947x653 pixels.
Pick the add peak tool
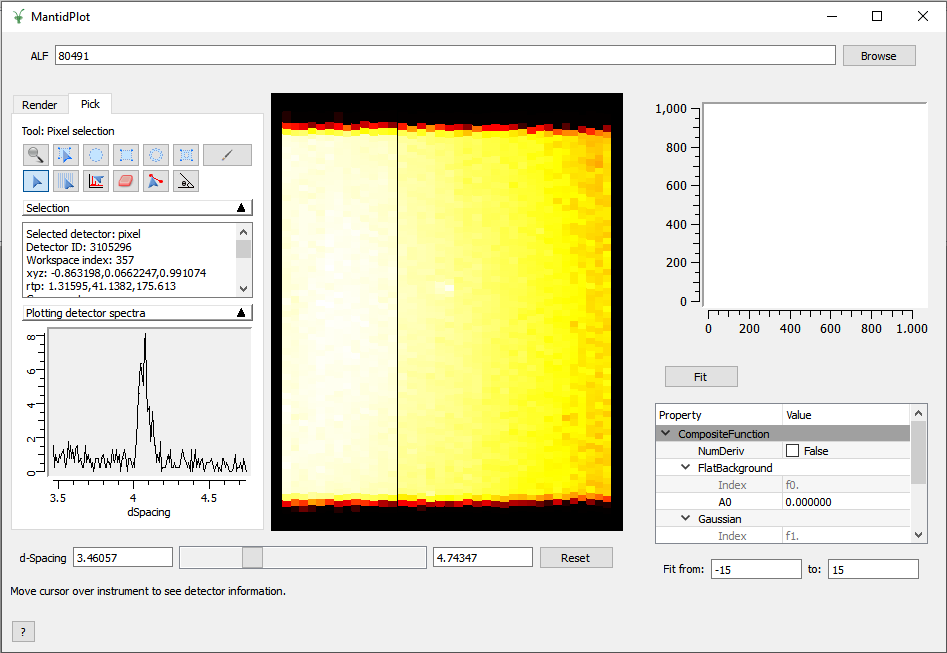coord(95,181)
